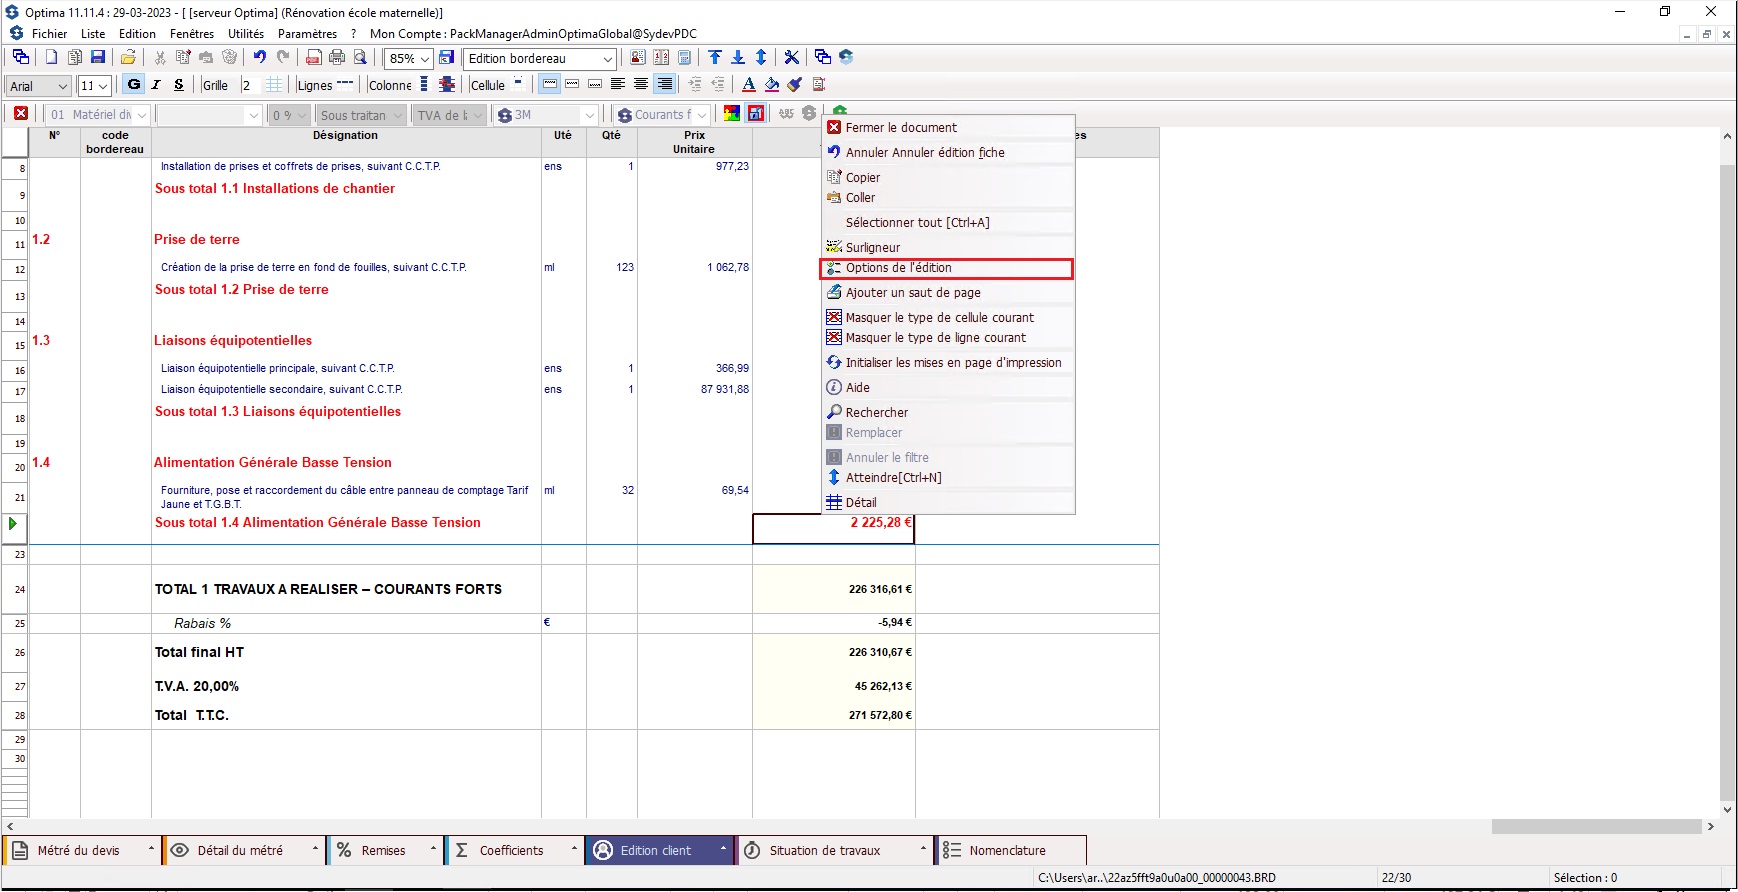Screen dimensions: 1738x892
Task: Click the vertical scrollbar down arrow
Action: [x=1727, y=810]
